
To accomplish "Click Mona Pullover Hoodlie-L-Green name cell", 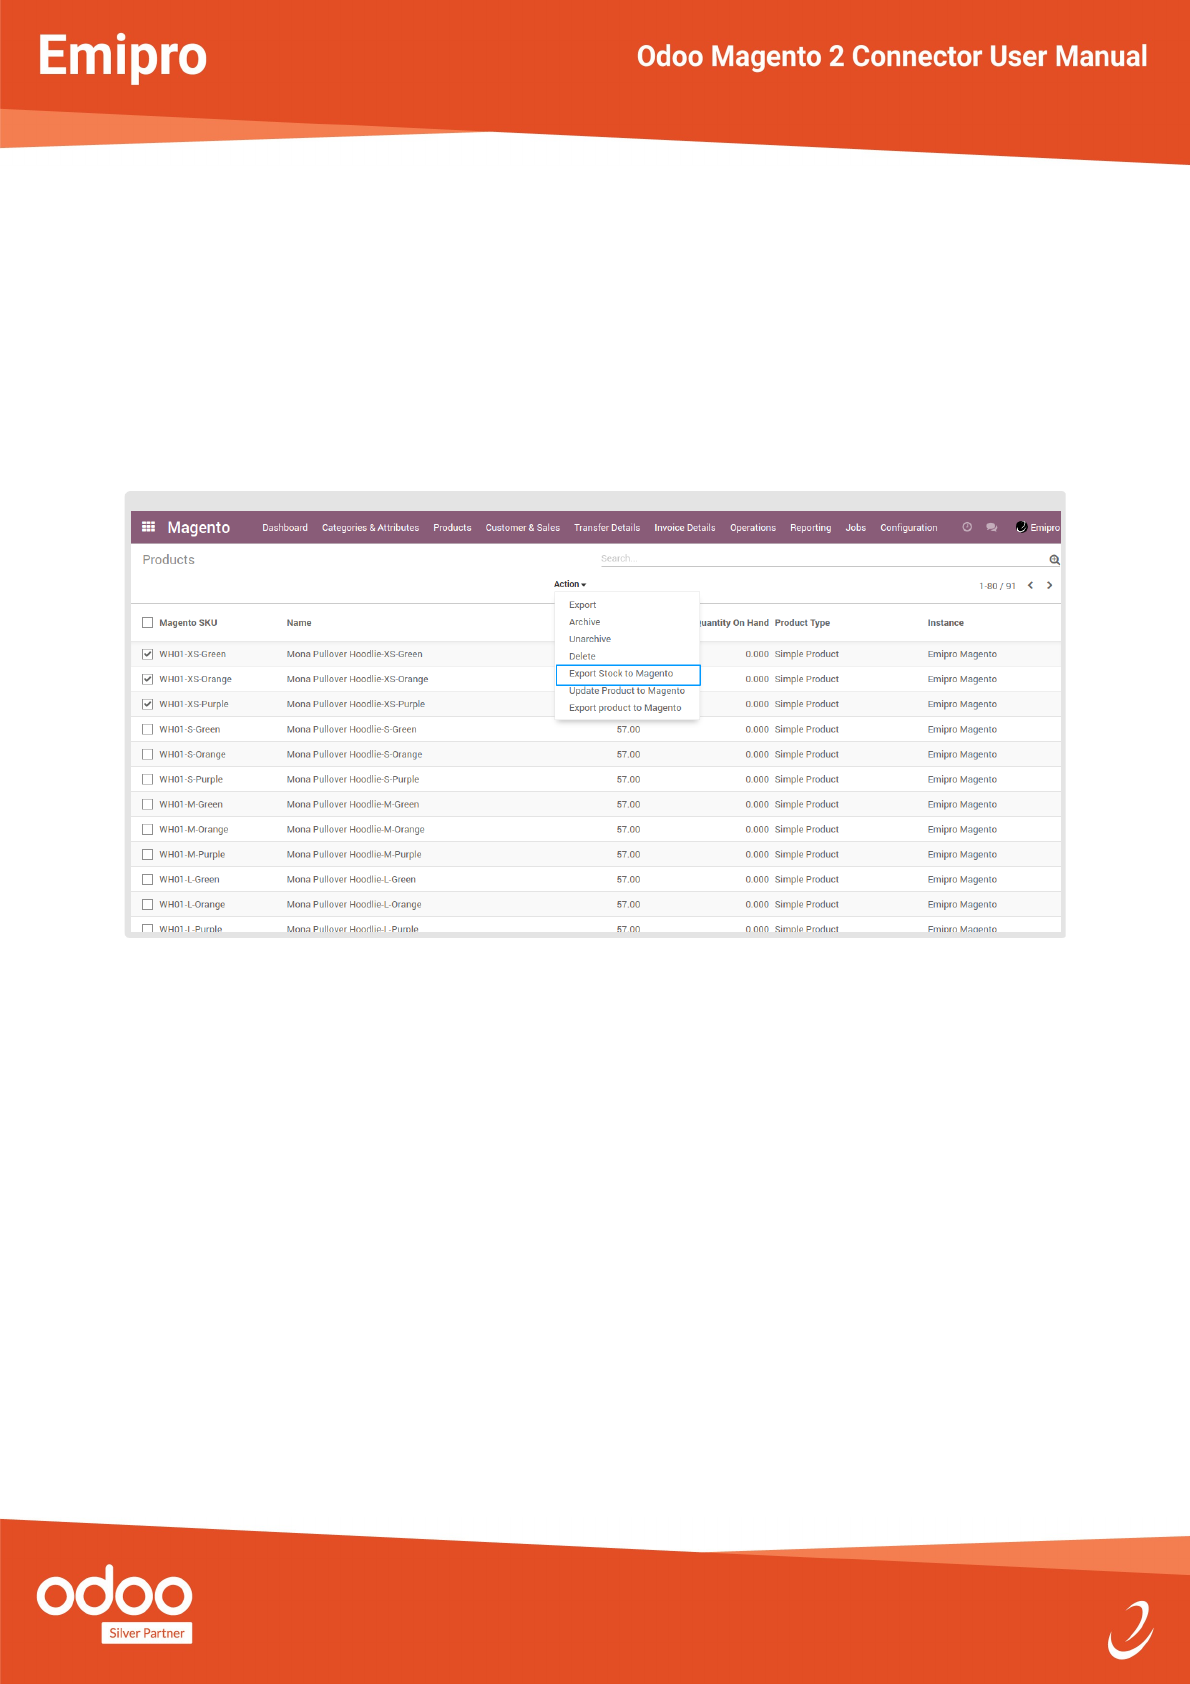I will tap(351, 879).
